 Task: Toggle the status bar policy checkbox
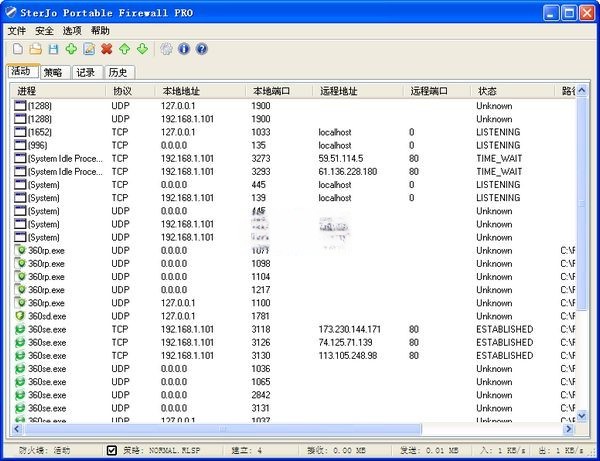click(x=112, y=451)
